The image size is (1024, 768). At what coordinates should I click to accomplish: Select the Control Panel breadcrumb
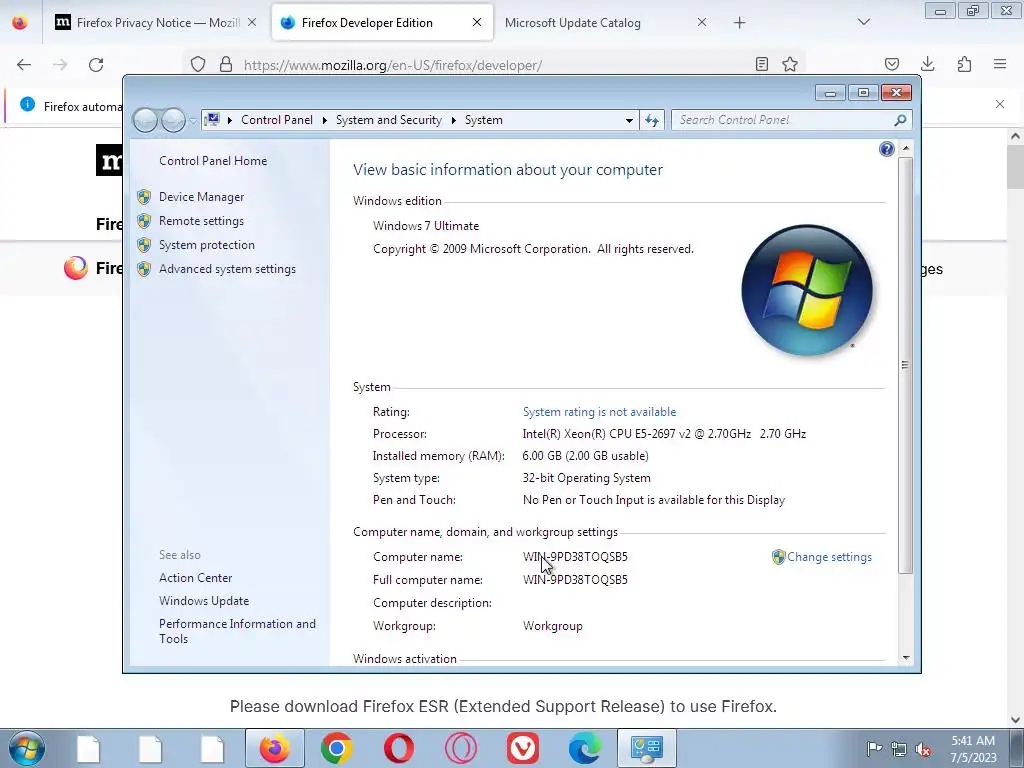277,120
